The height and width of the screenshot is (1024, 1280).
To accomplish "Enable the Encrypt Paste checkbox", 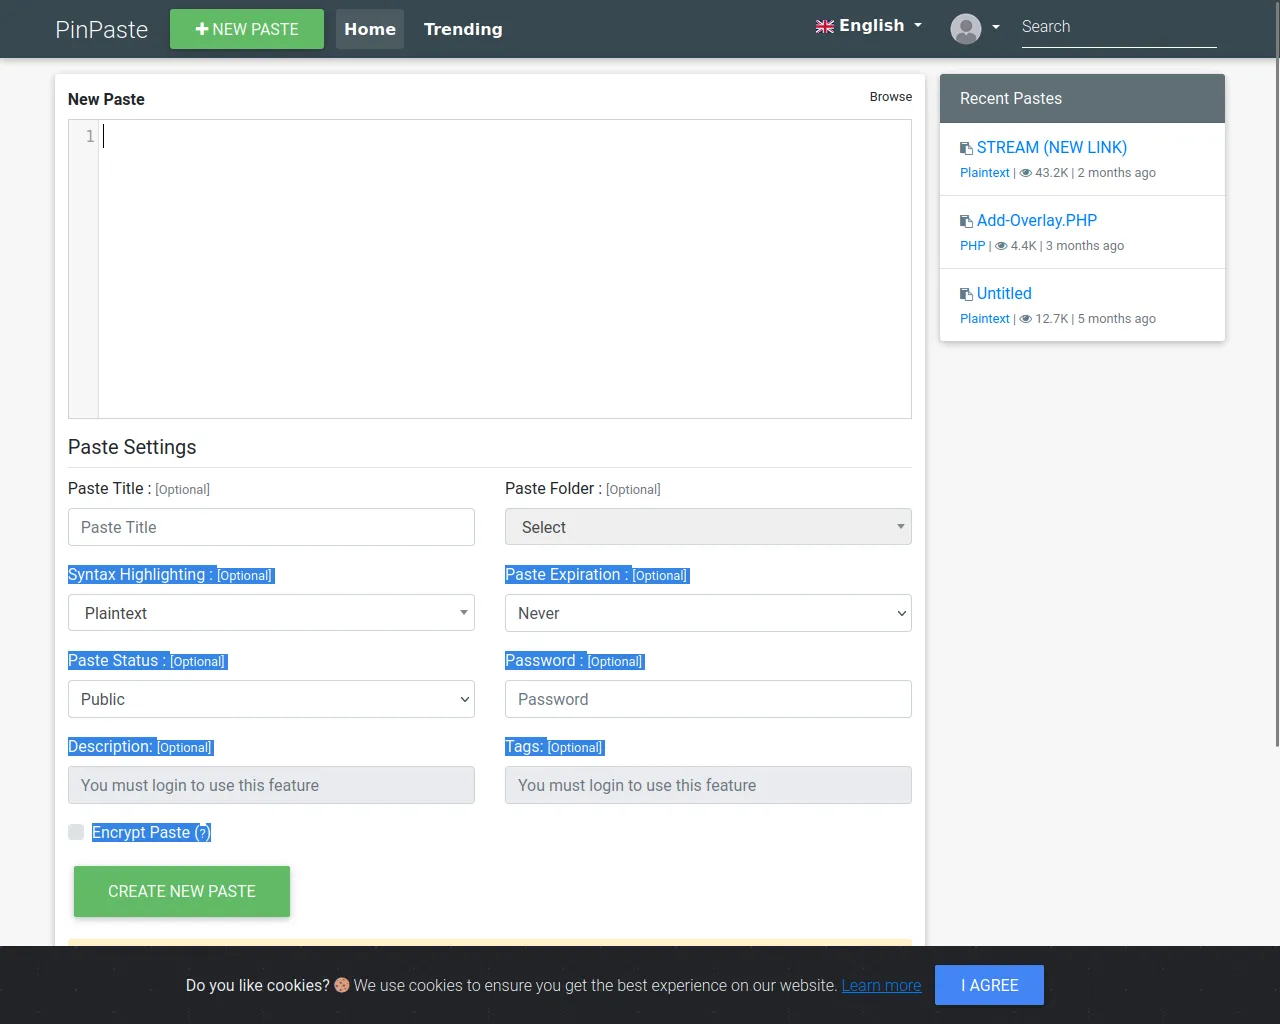I will pos(76,832).
